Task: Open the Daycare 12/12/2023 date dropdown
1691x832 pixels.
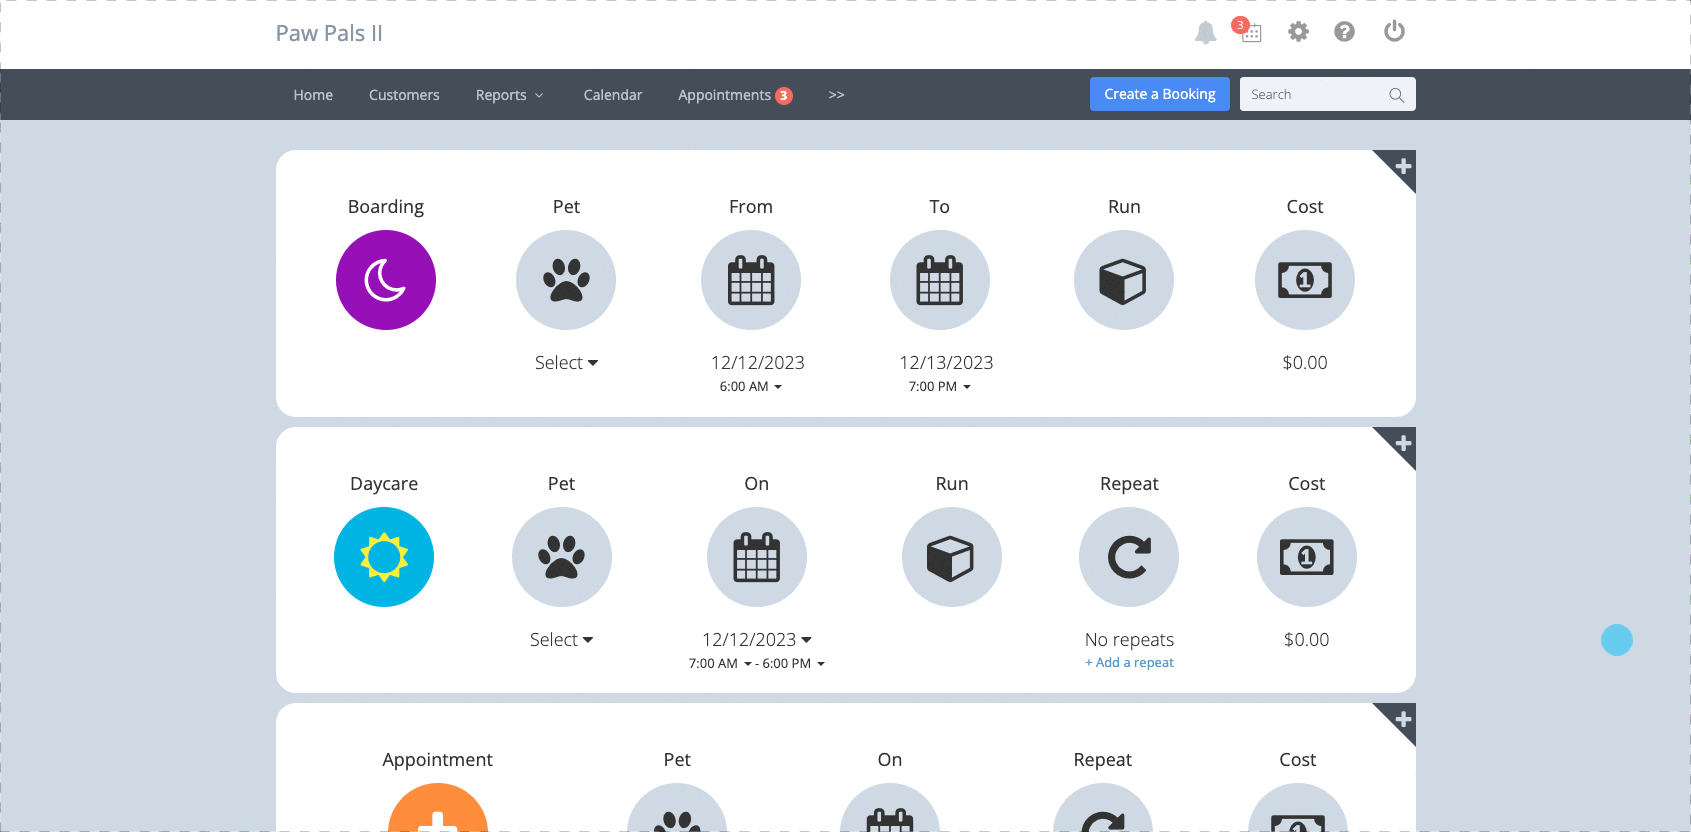Action: [757, 640]
